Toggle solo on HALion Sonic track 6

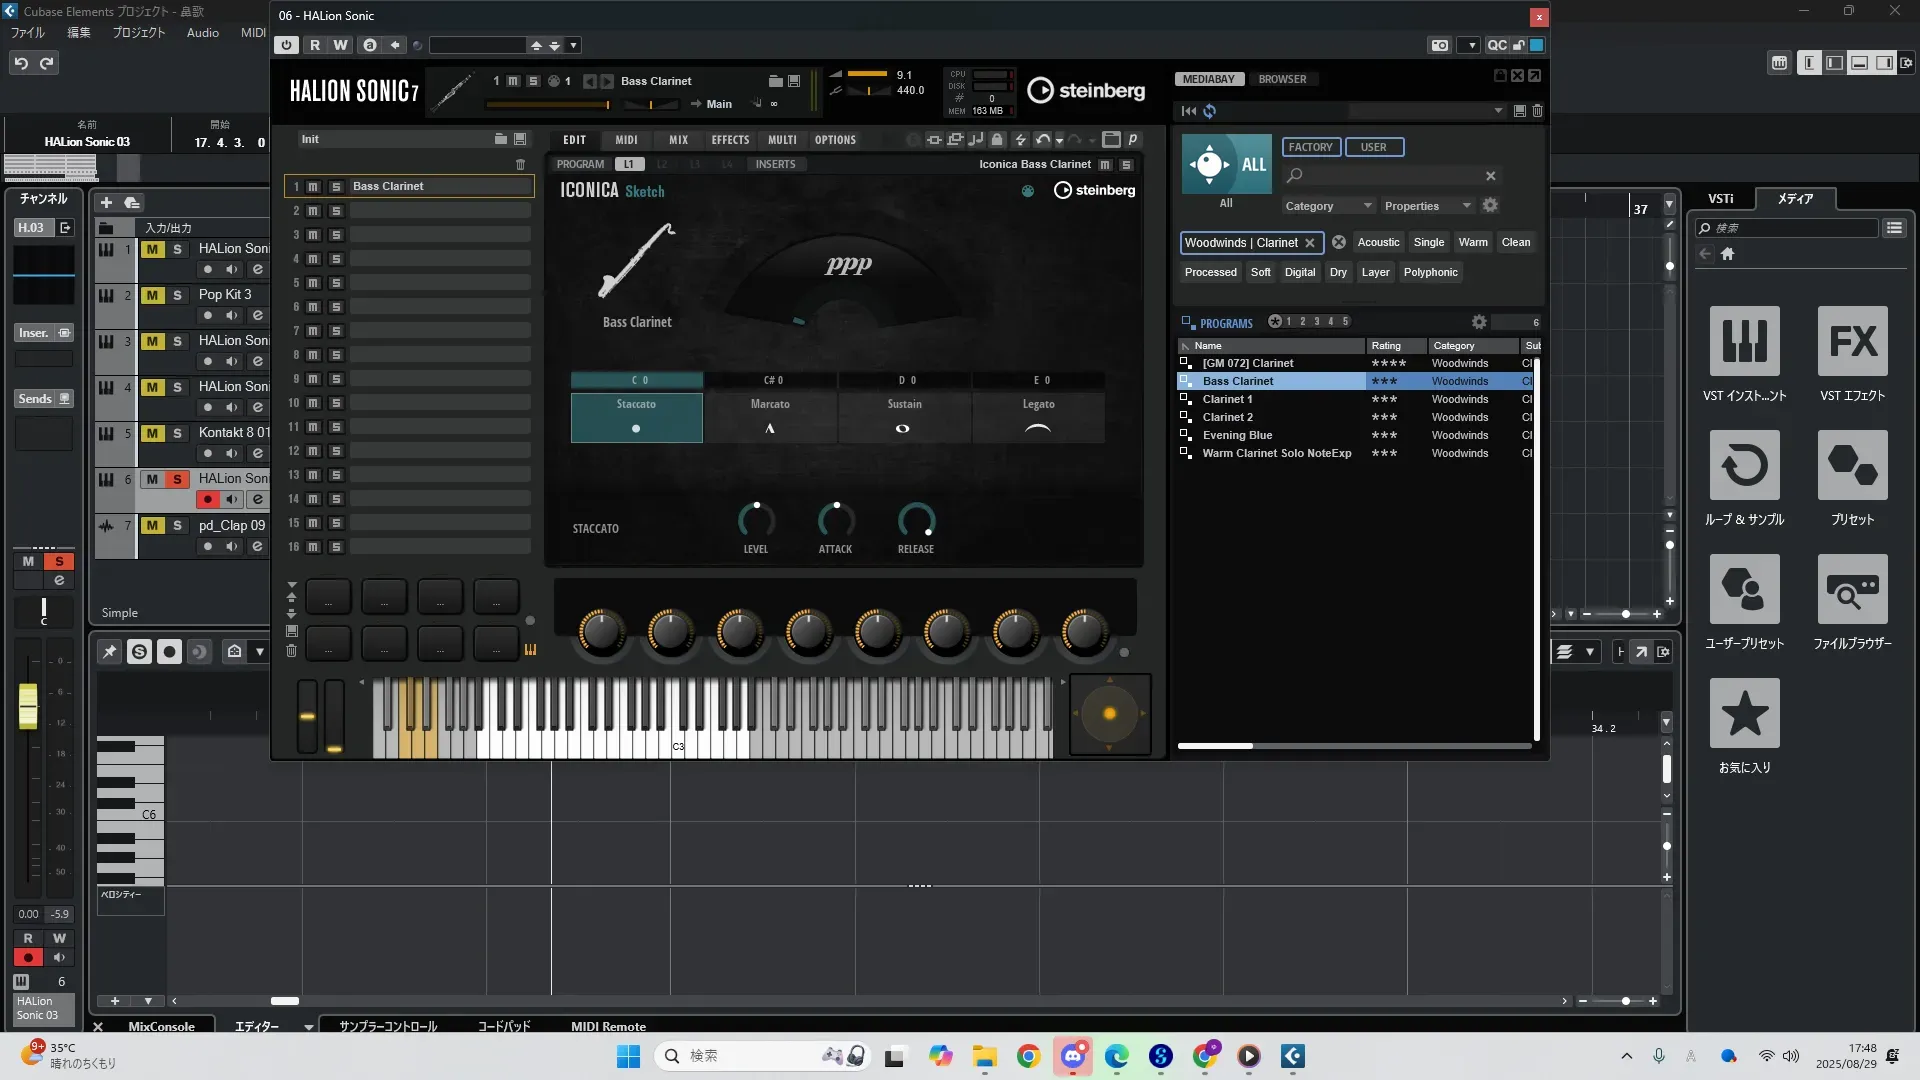click(x=177, y=479)
